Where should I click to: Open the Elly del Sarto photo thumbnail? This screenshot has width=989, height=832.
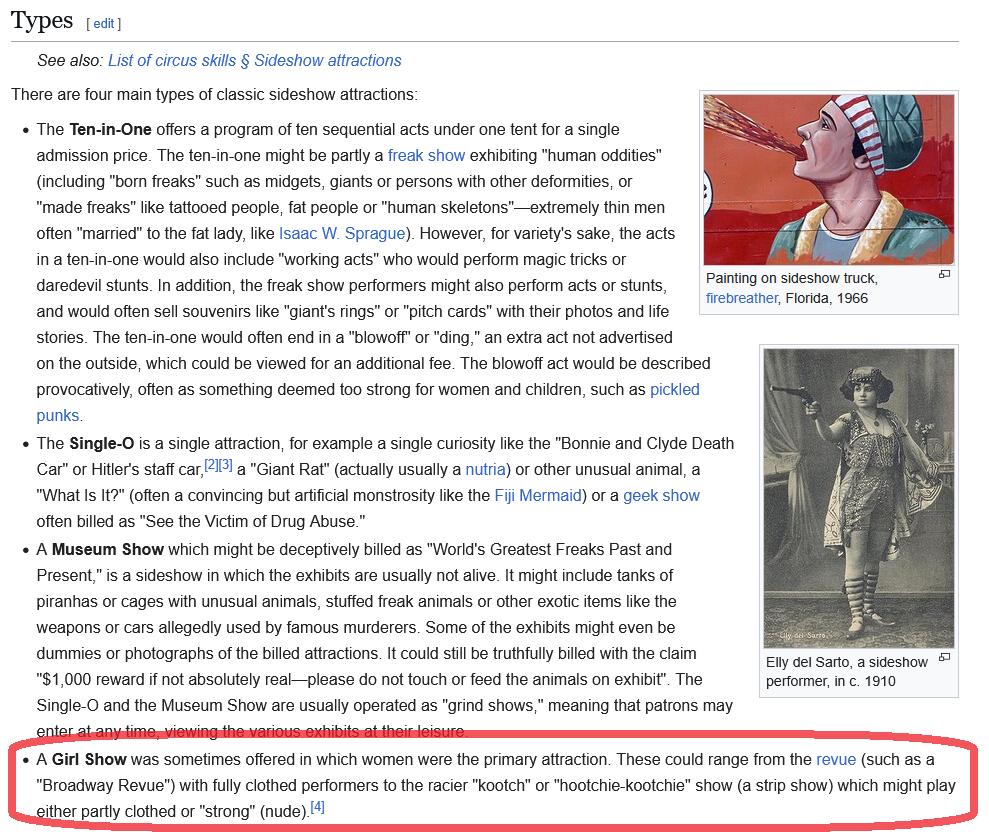858,498
